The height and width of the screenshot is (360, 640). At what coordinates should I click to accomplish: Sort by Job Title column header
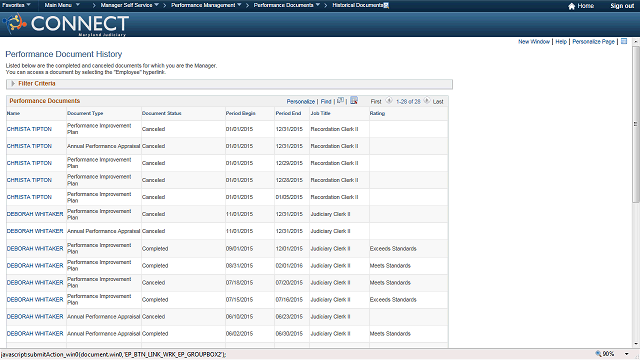click(x=320, y=113)
